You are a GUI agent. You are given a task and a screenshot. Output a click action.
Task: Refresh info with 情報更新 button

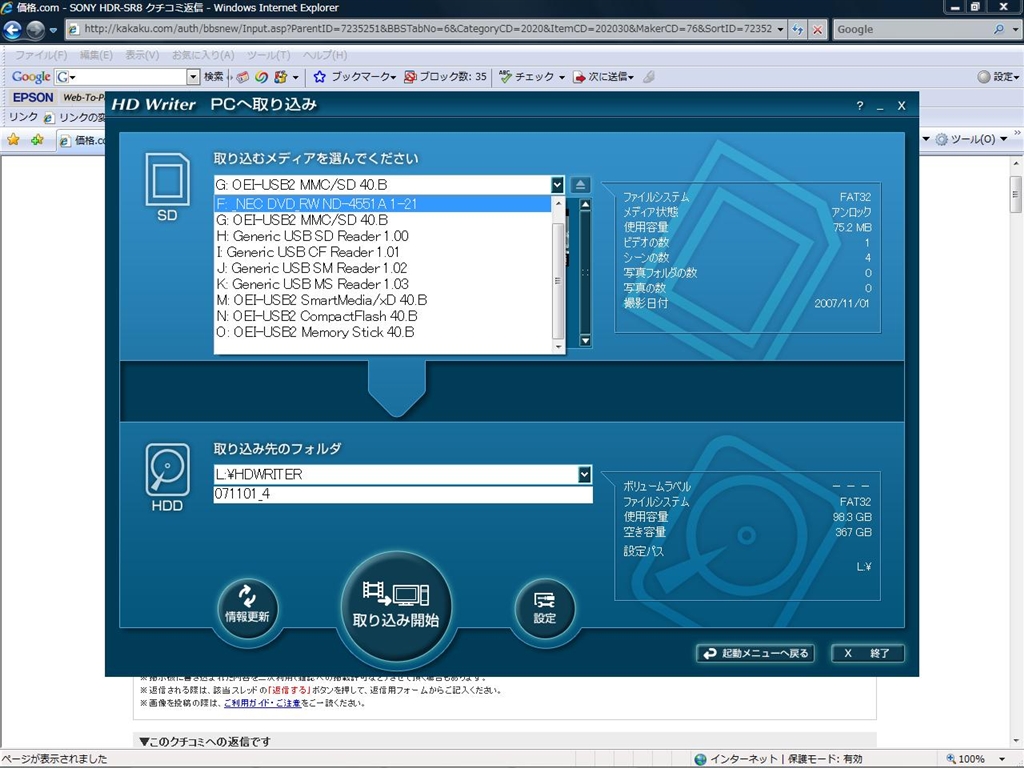247,609
